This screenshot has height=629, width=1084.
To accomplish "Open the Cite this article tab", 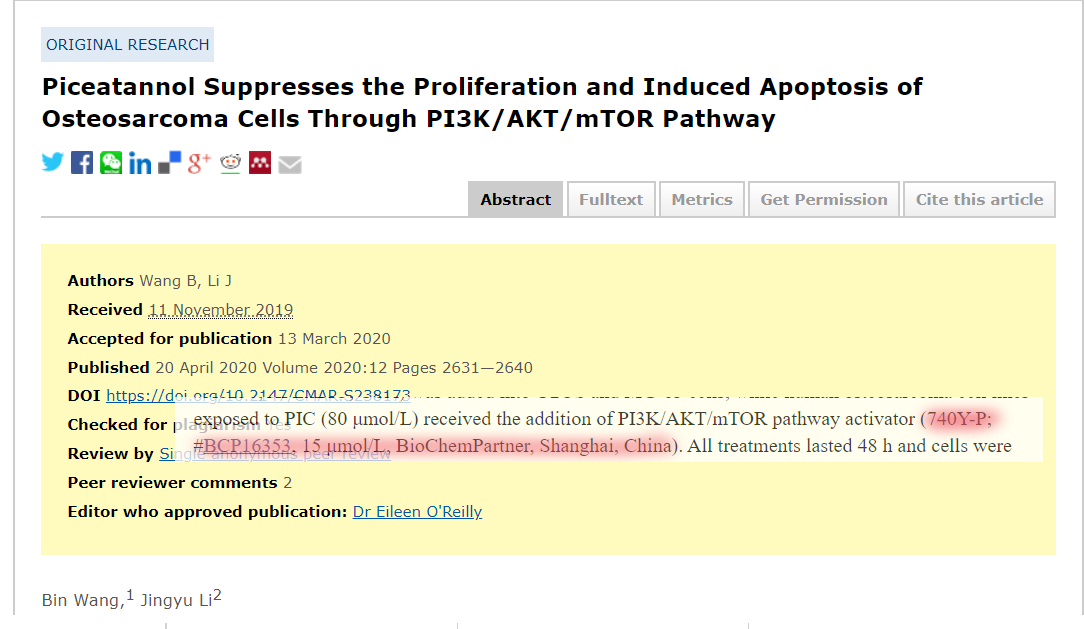I will pos(980,199).
